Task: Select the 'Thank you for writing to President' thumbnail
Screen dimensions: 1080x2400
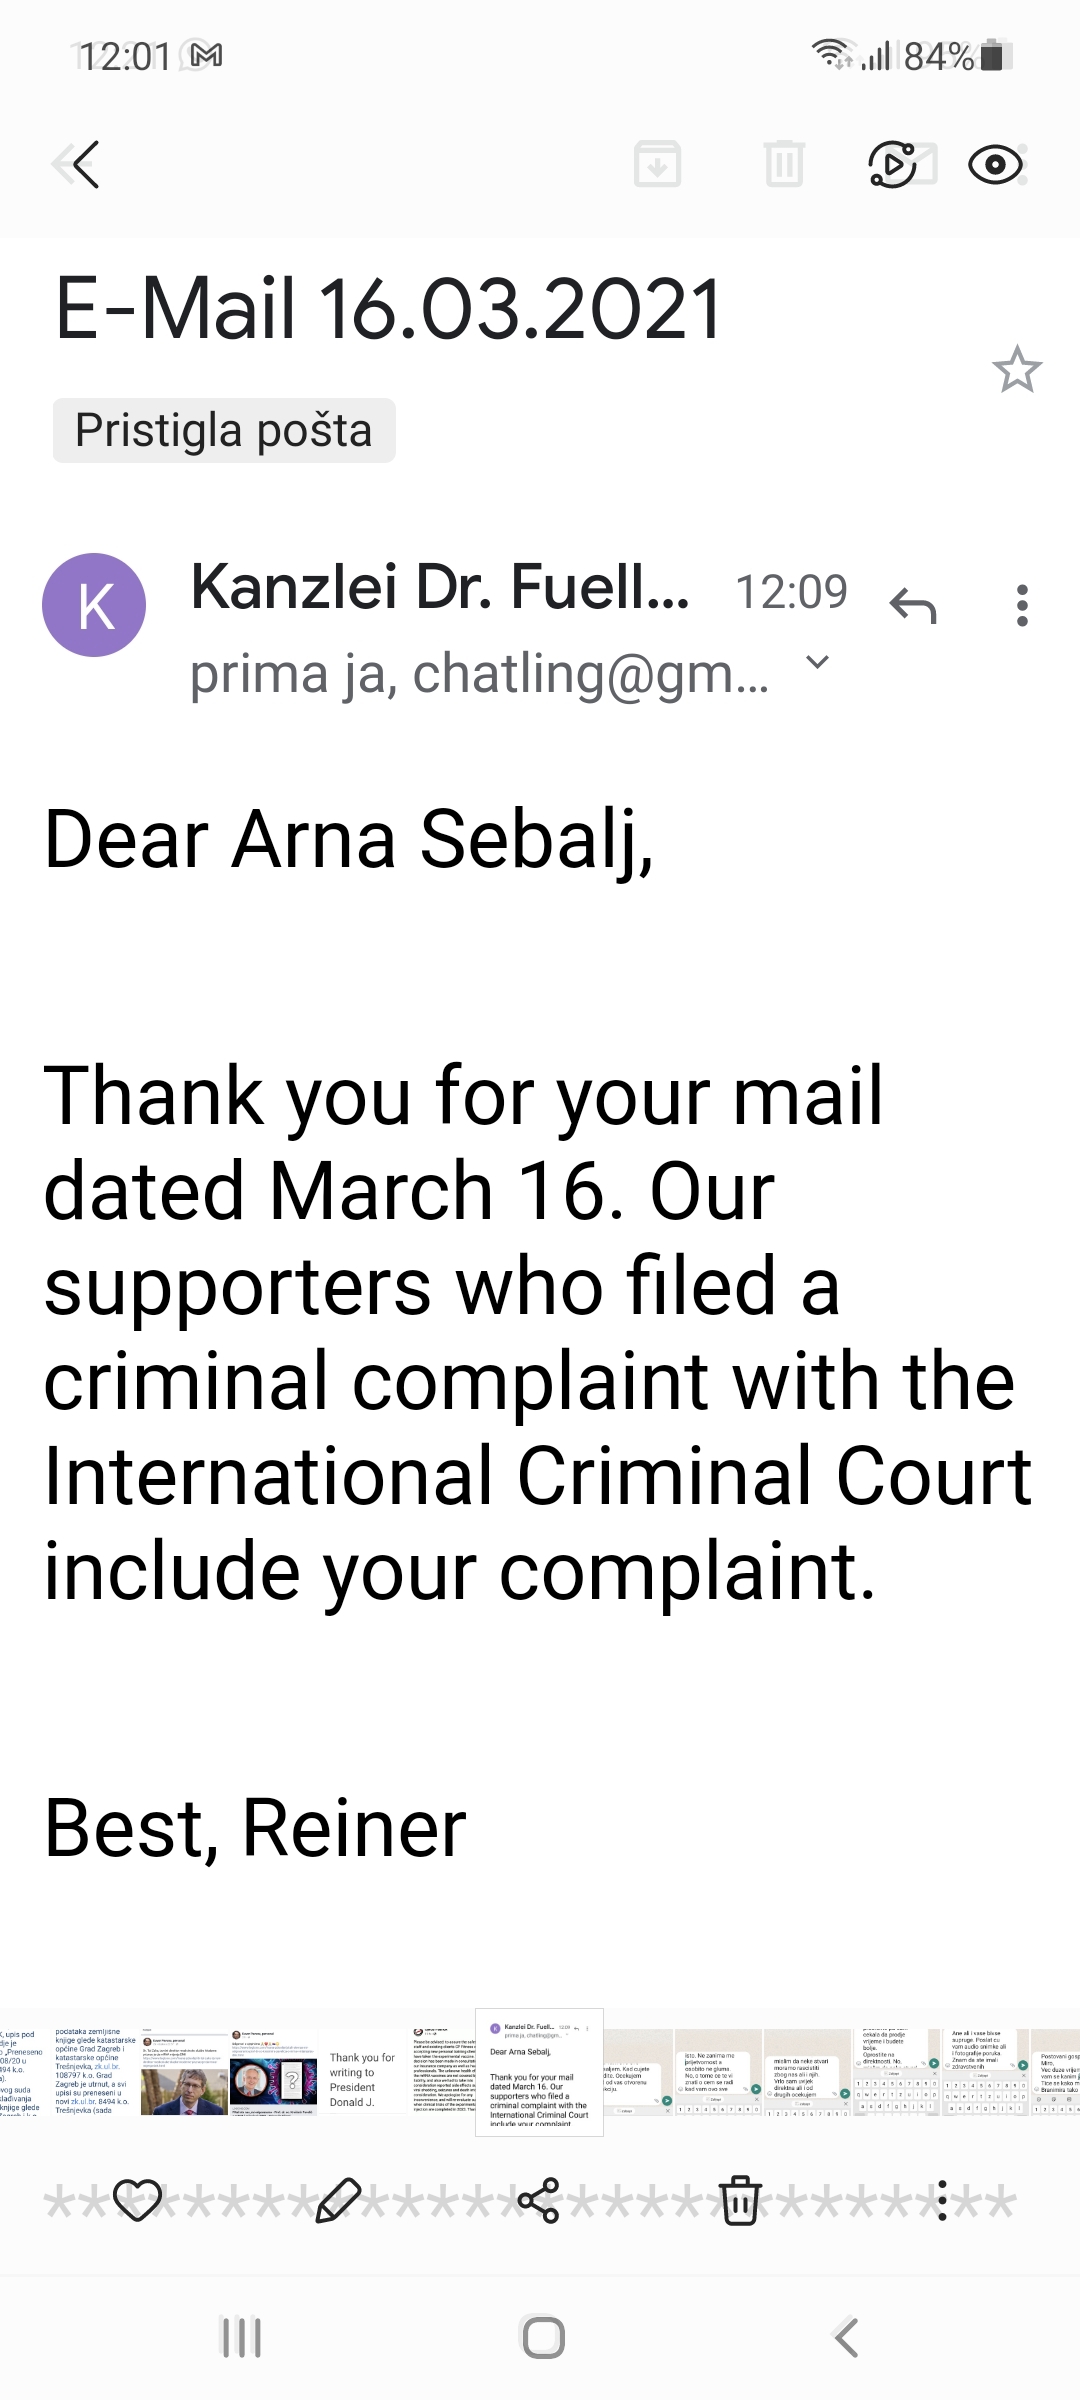Action: tap(362, 2072)
